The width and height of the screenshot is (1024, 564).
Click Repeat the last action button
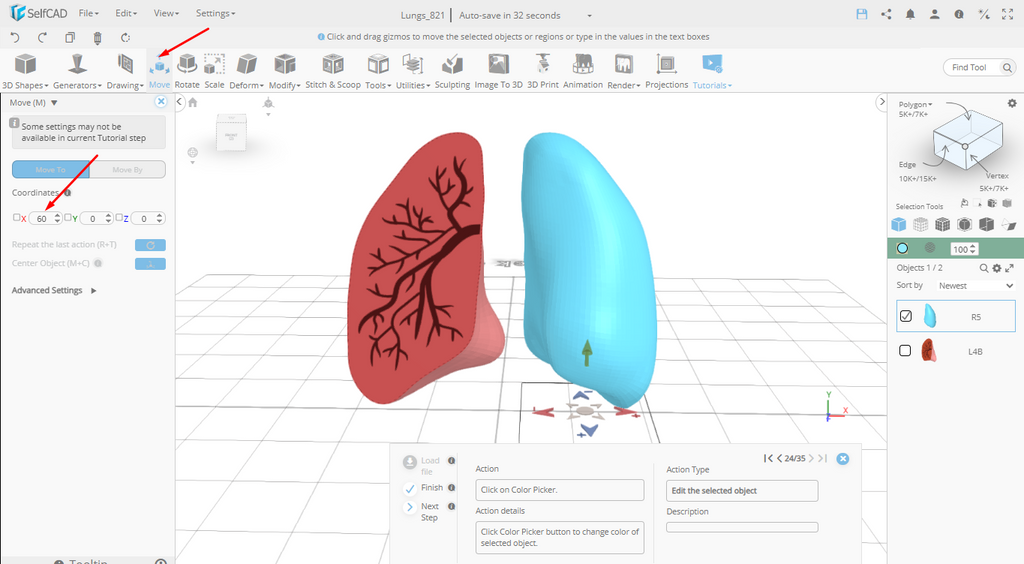[150, 245]
